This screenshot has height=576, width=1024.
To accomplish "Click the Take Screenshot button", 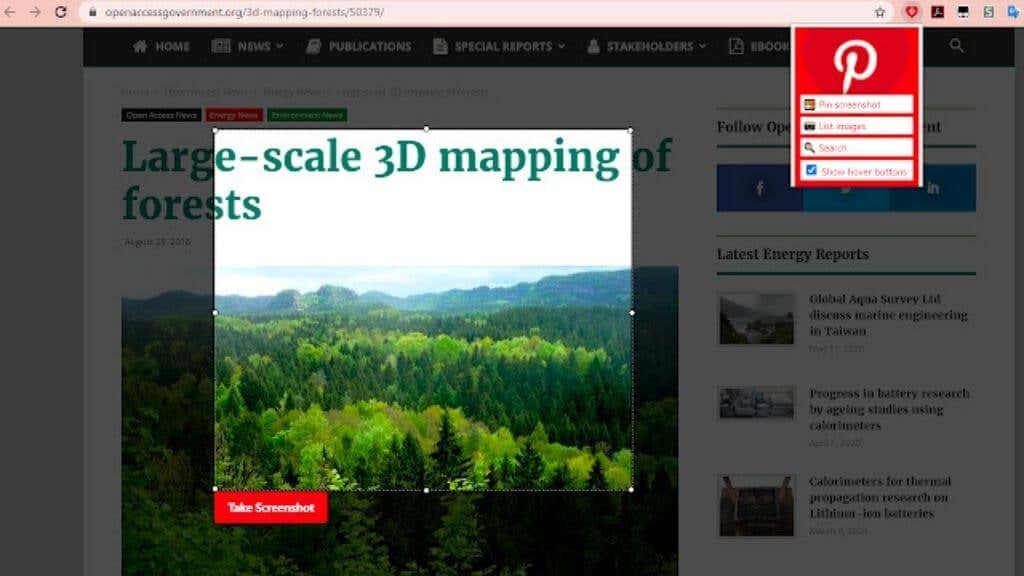I will click(x=271, y=507).
